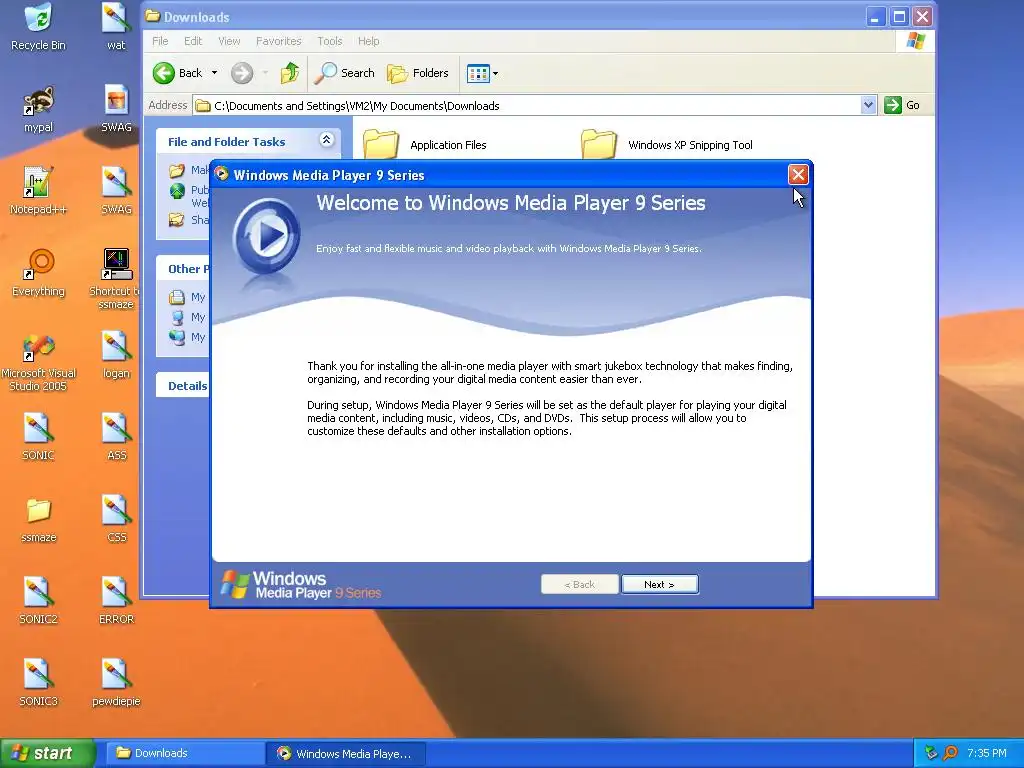Click the green Back arrow in Downloads
The image size is (1024, 768).
tap(164, 73)
